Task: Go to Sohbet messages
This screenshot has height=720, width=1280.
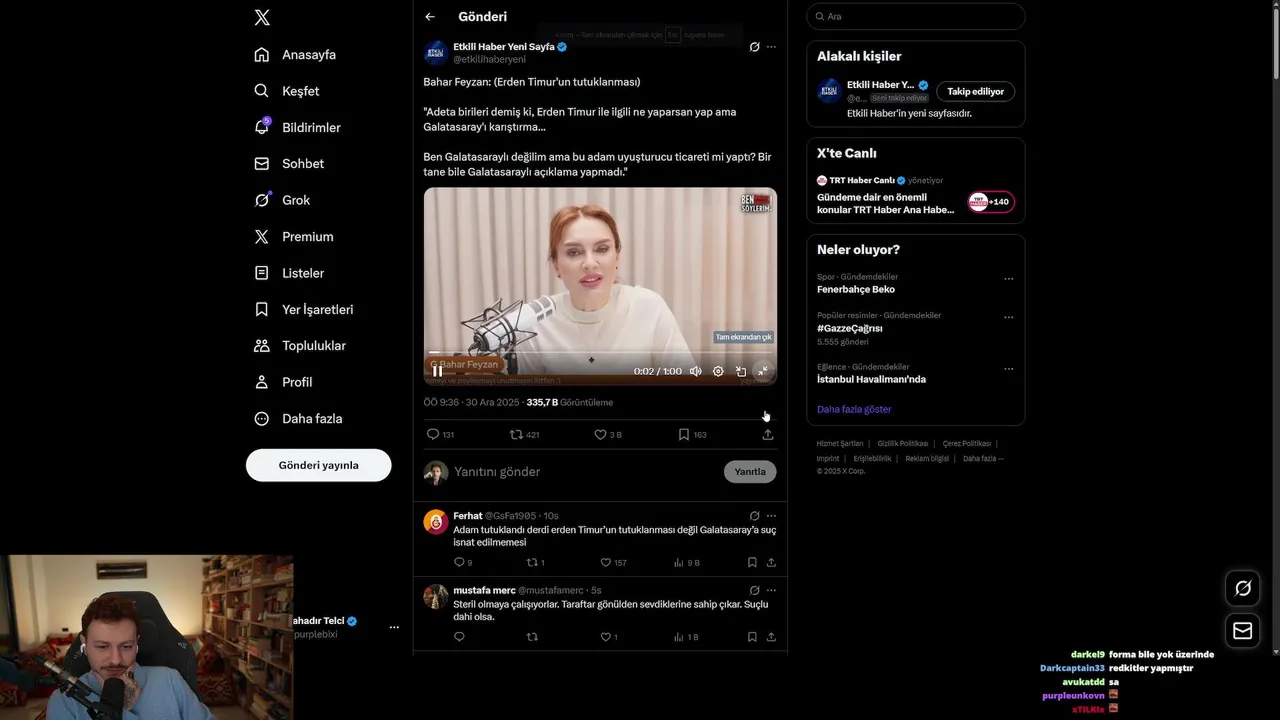Action: [x=289, y=164]
